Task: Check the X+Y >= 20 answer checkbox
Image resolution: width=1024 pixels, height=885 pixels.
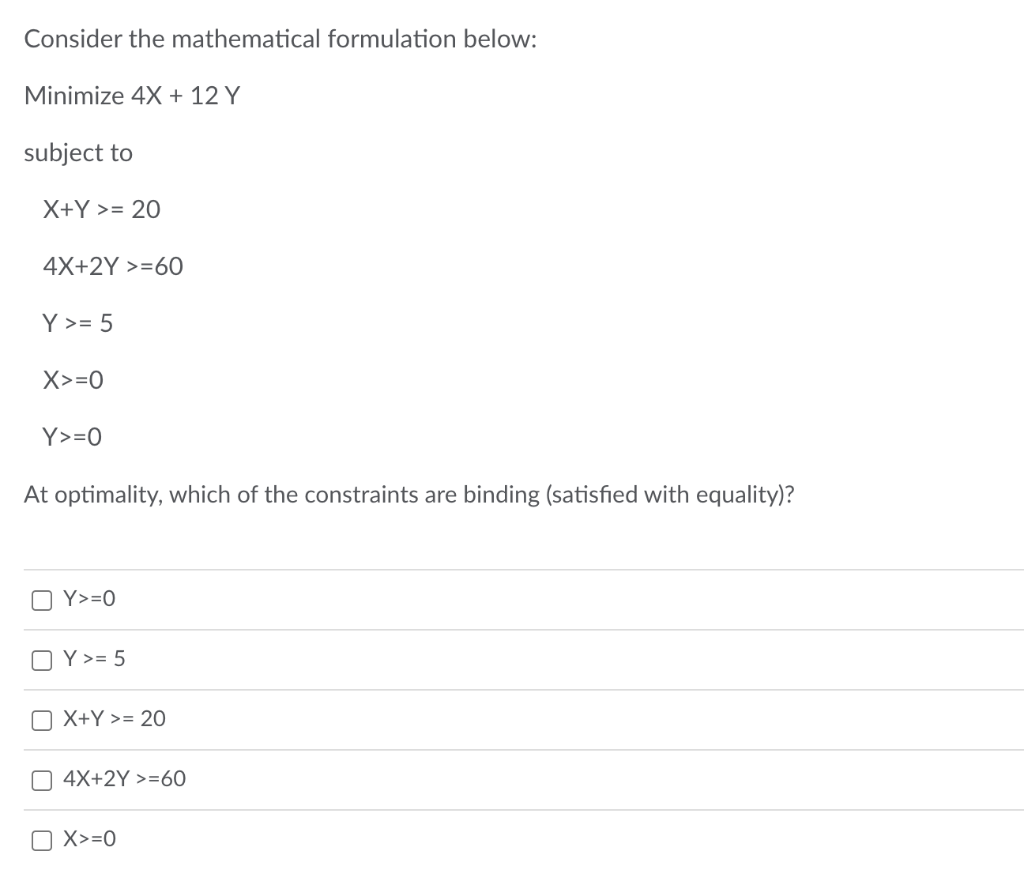Action: (40, 719)
